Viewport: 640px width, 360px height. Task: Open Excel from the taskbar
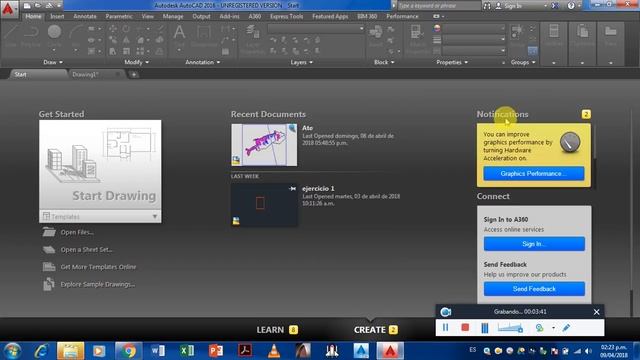pos(187,351)
